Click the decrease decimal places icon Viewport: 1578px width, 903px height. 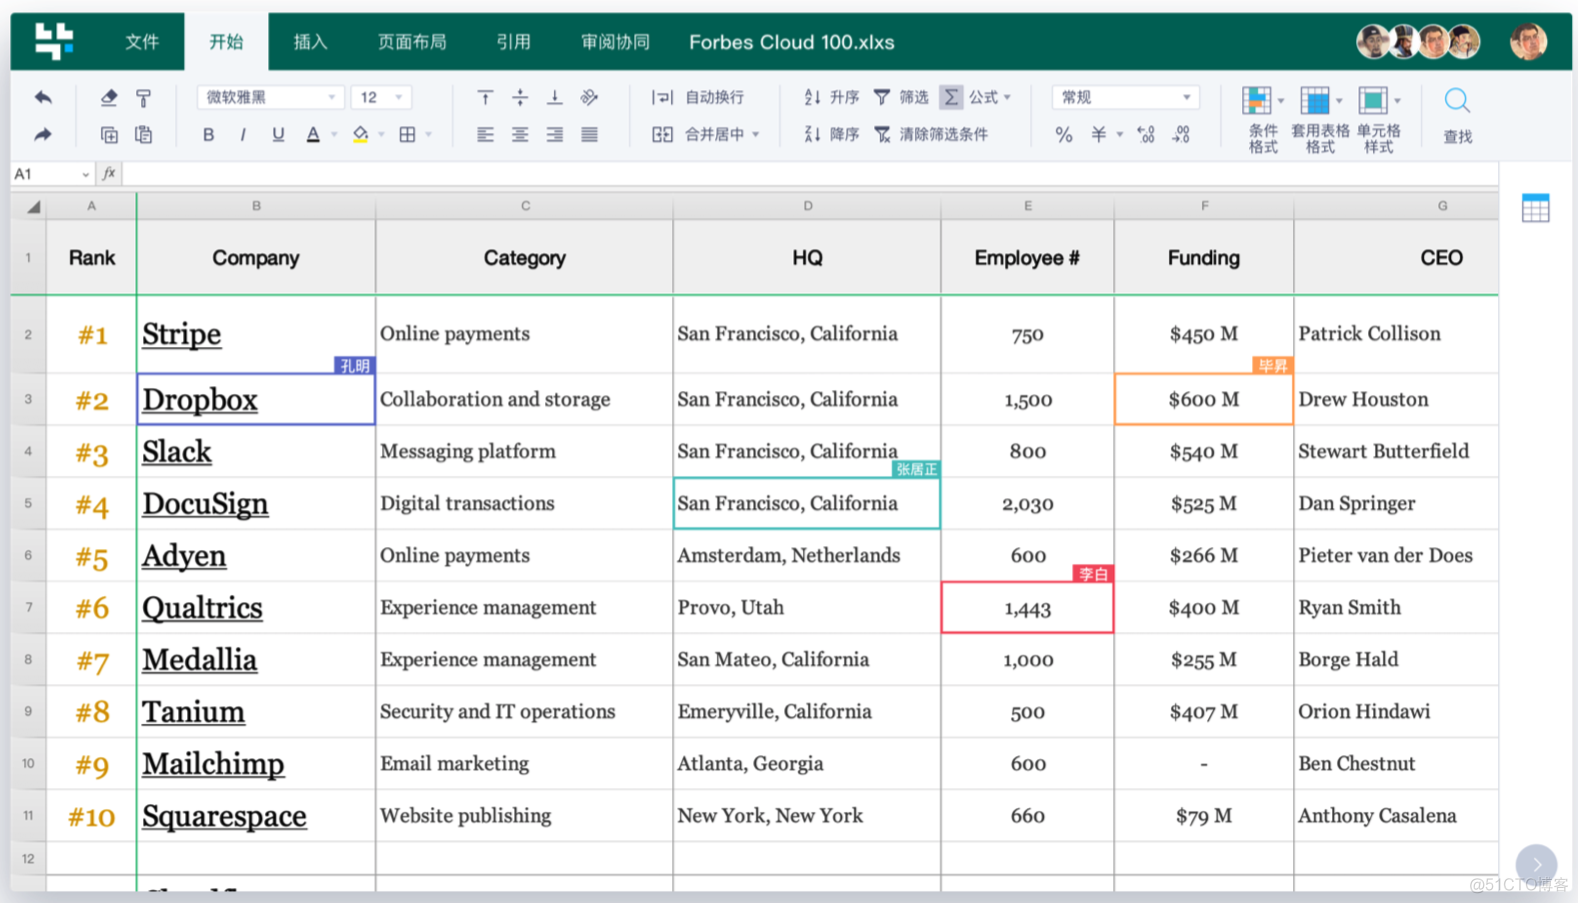pyautogui.click(x=1181, y=134)
